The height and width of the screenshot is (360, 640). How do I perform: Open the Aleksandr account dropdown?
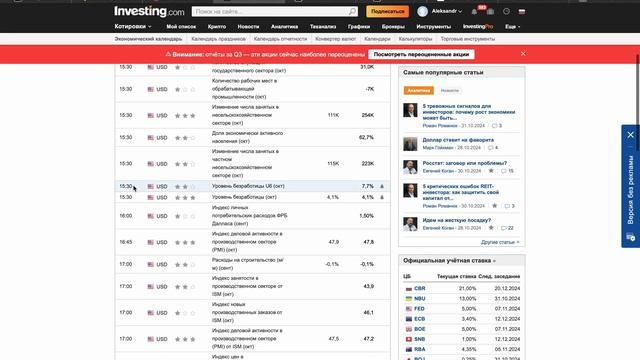447,11
